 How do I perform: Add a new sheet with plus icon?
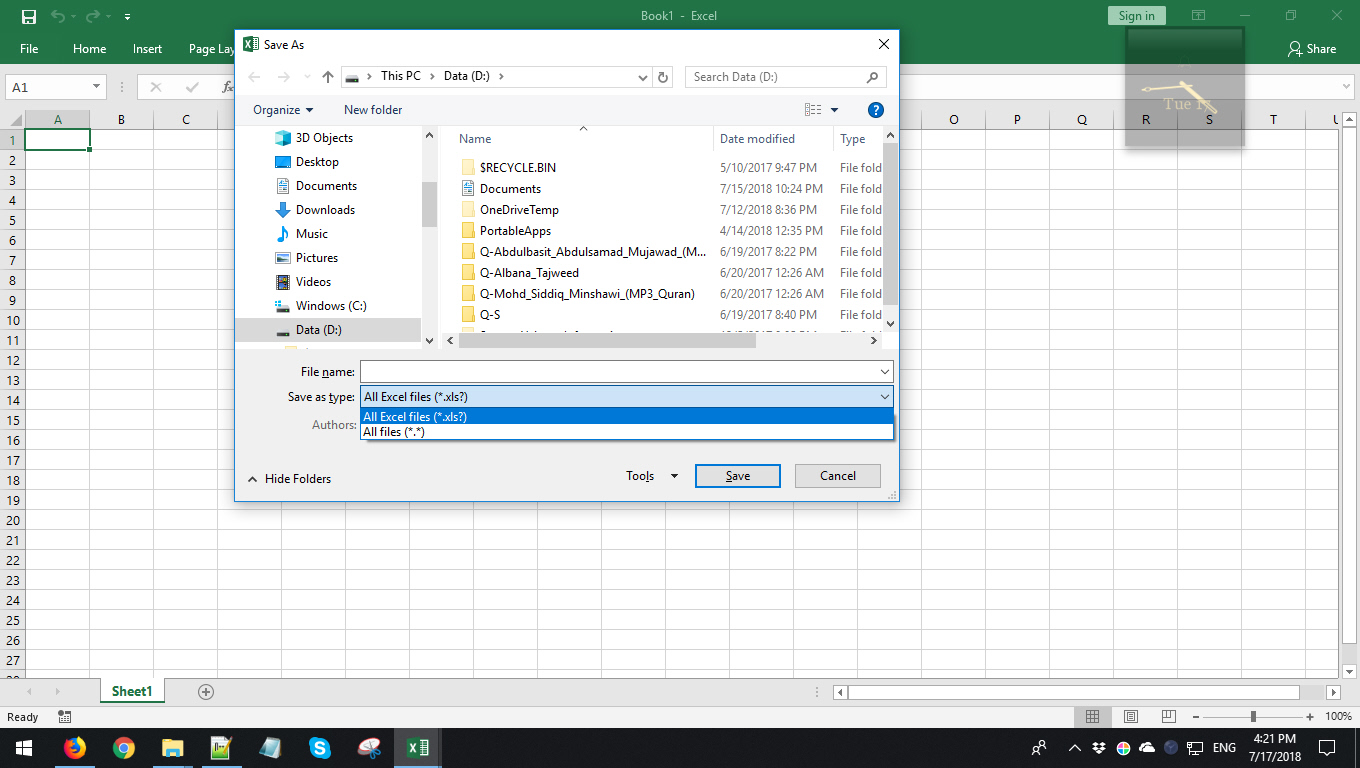tap(206, 692)
